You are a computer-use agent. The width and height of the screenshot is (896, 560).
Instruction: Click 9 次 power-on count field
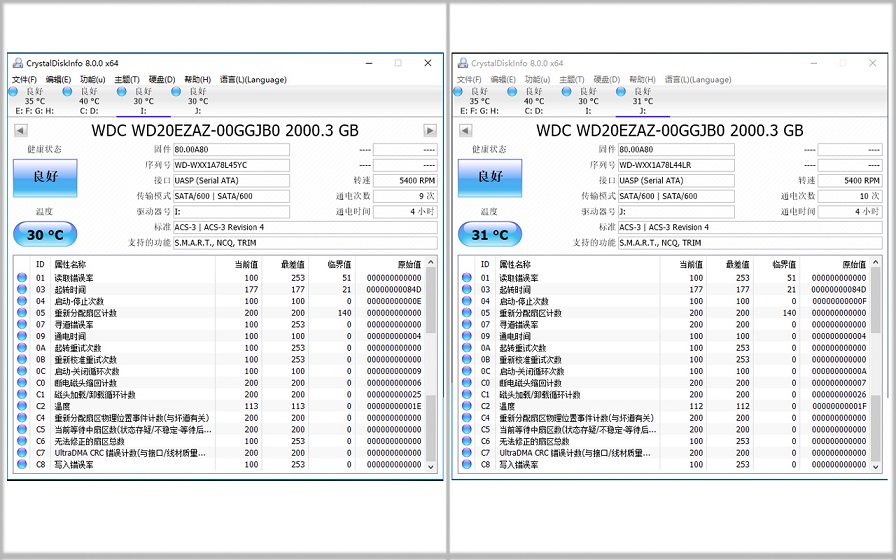tap(405, 196)
